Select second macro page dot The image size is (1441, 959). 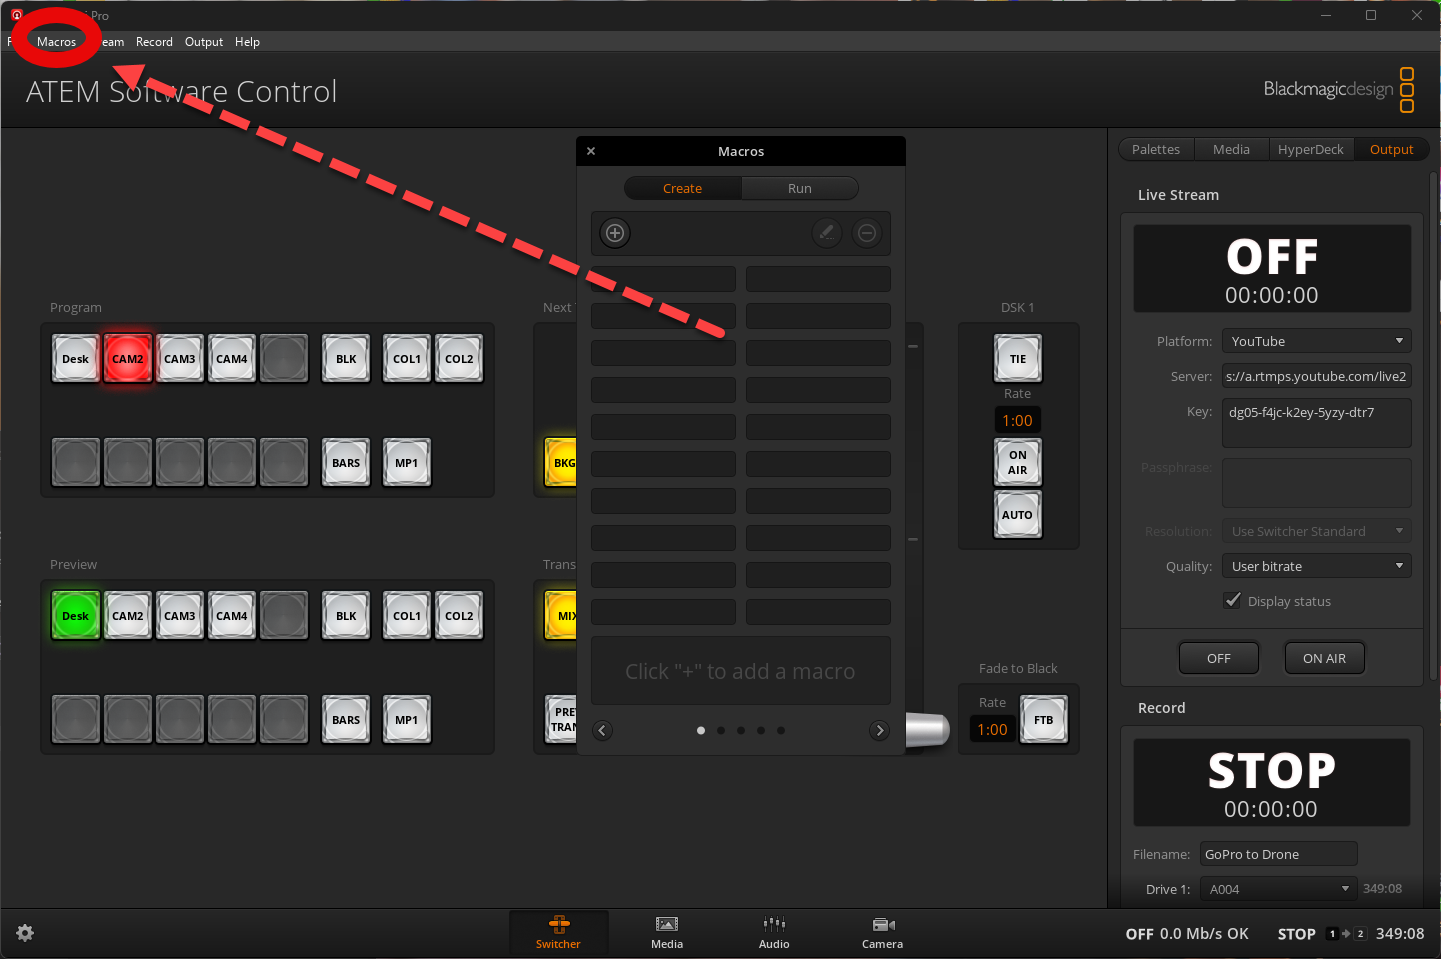click(x=721, y=730)
